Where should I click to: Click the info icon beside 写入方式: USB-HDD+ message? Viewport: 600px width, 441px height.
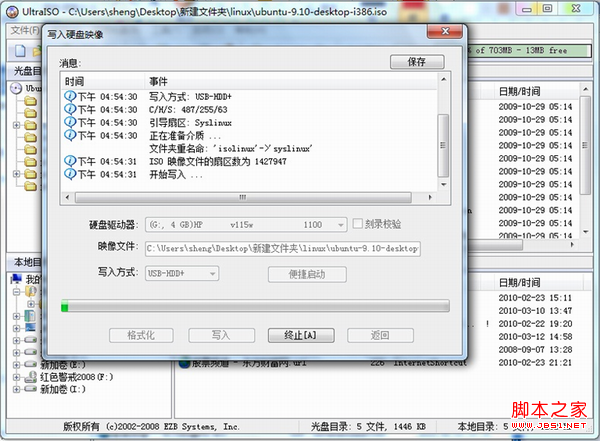click(70, 96)
